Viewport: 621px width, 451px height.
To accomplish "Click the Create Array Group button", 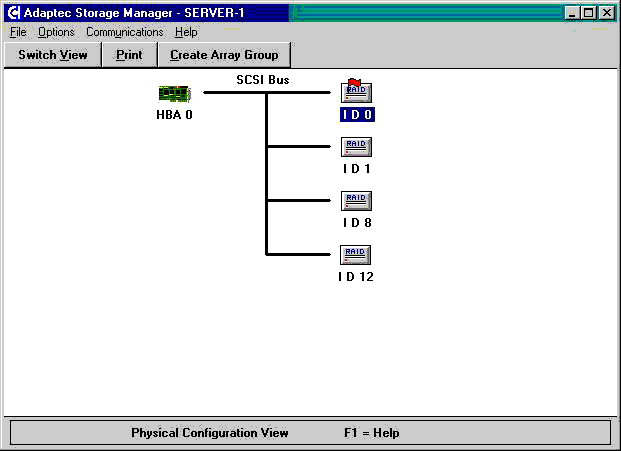I will 224,55.
